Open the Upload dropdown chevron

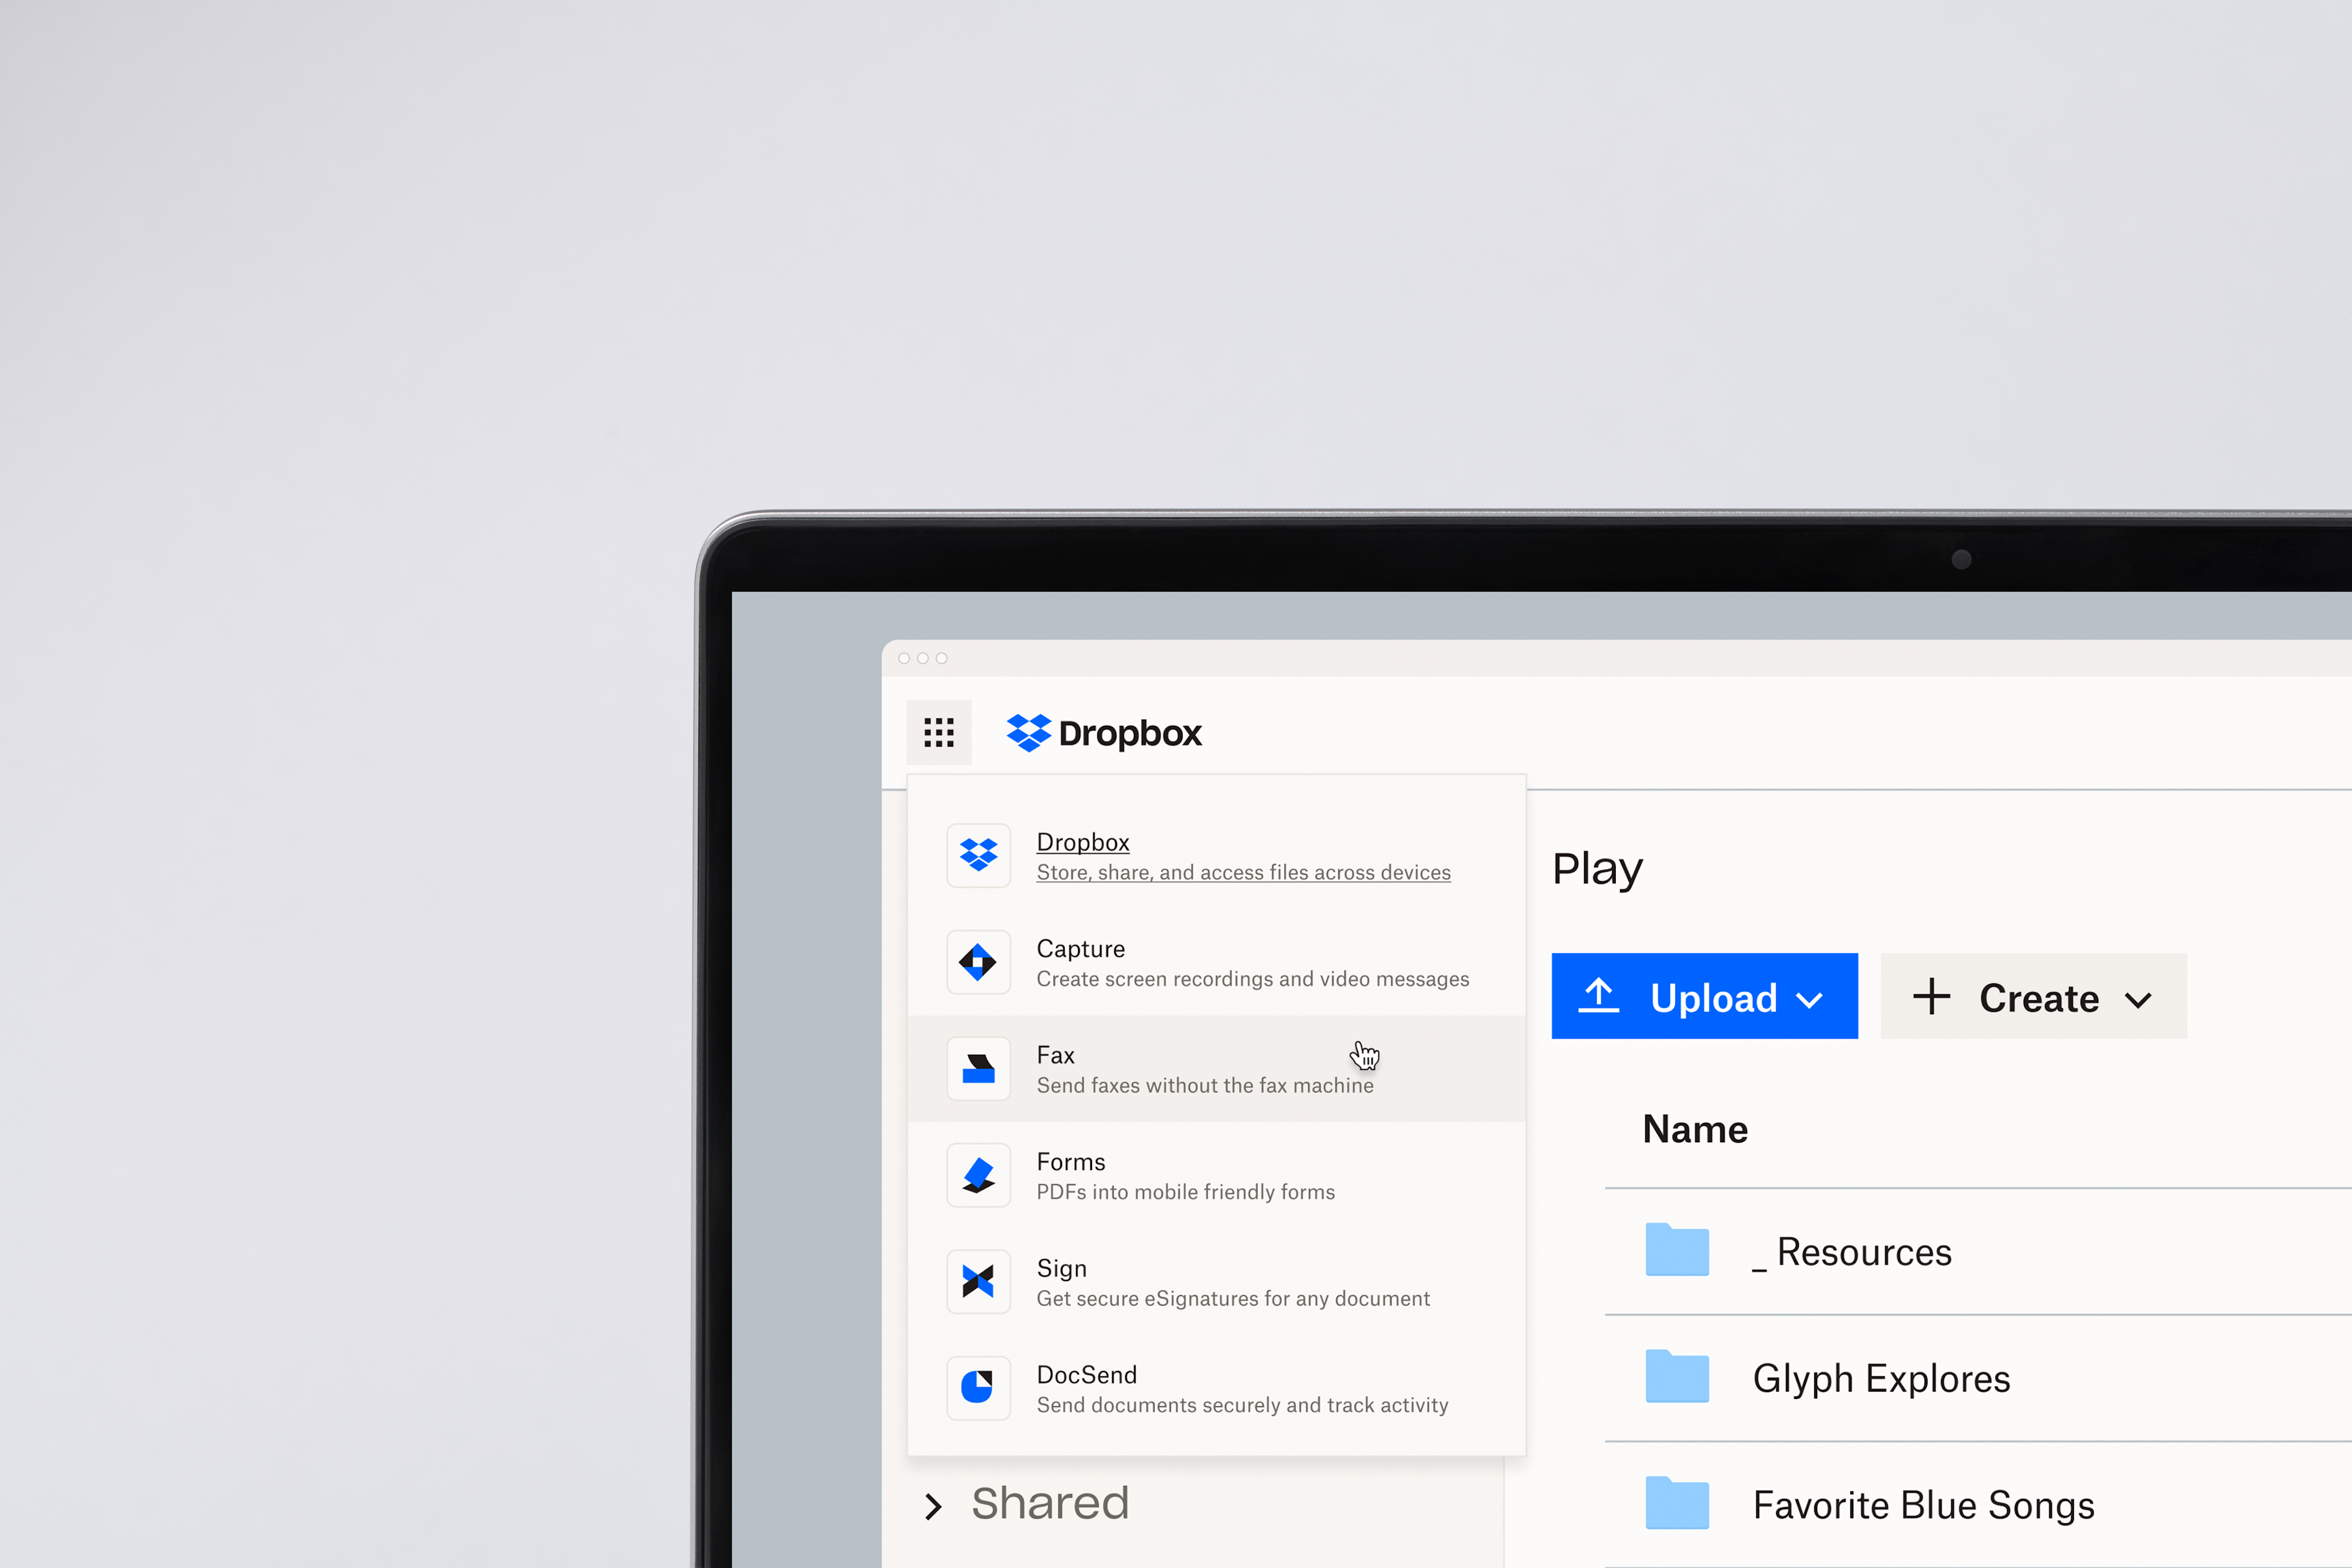[x=1809, y=1000]
